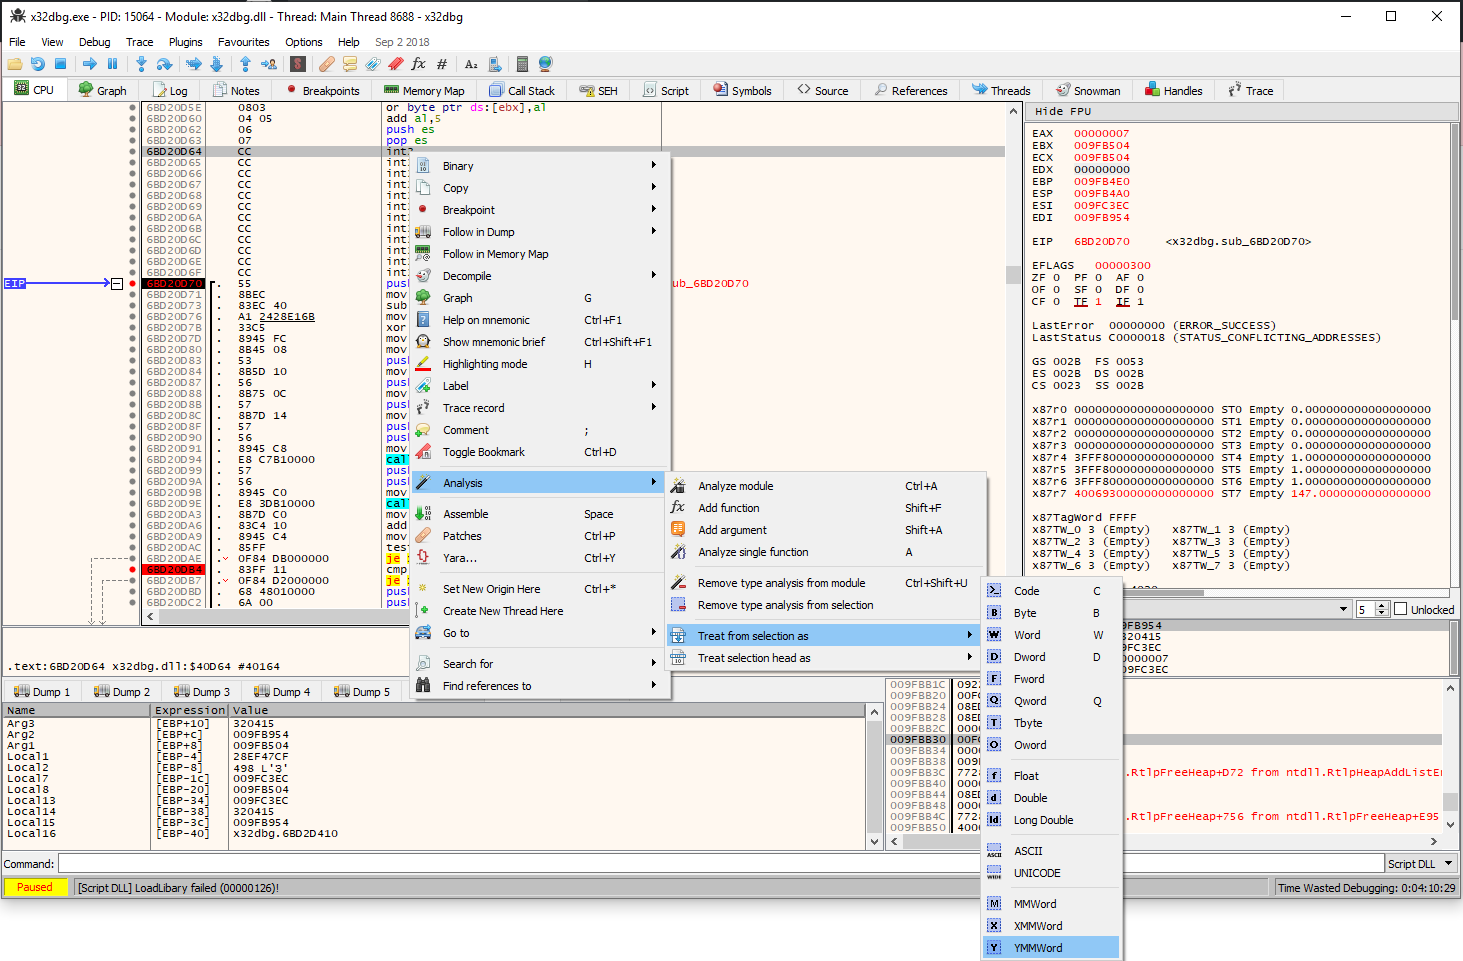Image resolution: width=1463 pixels, height=961 pixels.
Task: Open the Breakpoints tab
Action: click(322, 90)
